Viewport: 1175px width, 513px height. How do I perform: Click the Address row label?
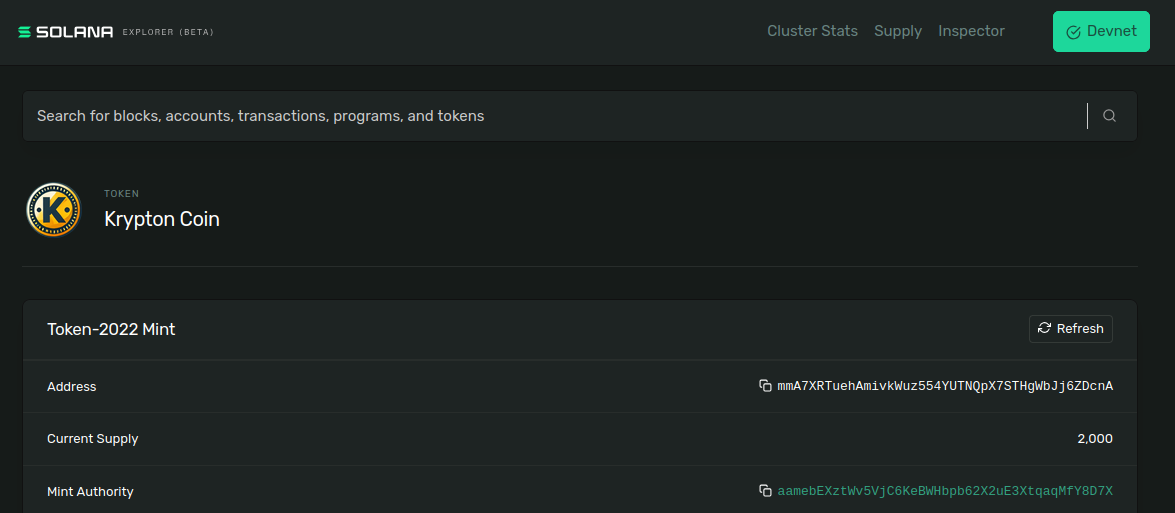72,387
